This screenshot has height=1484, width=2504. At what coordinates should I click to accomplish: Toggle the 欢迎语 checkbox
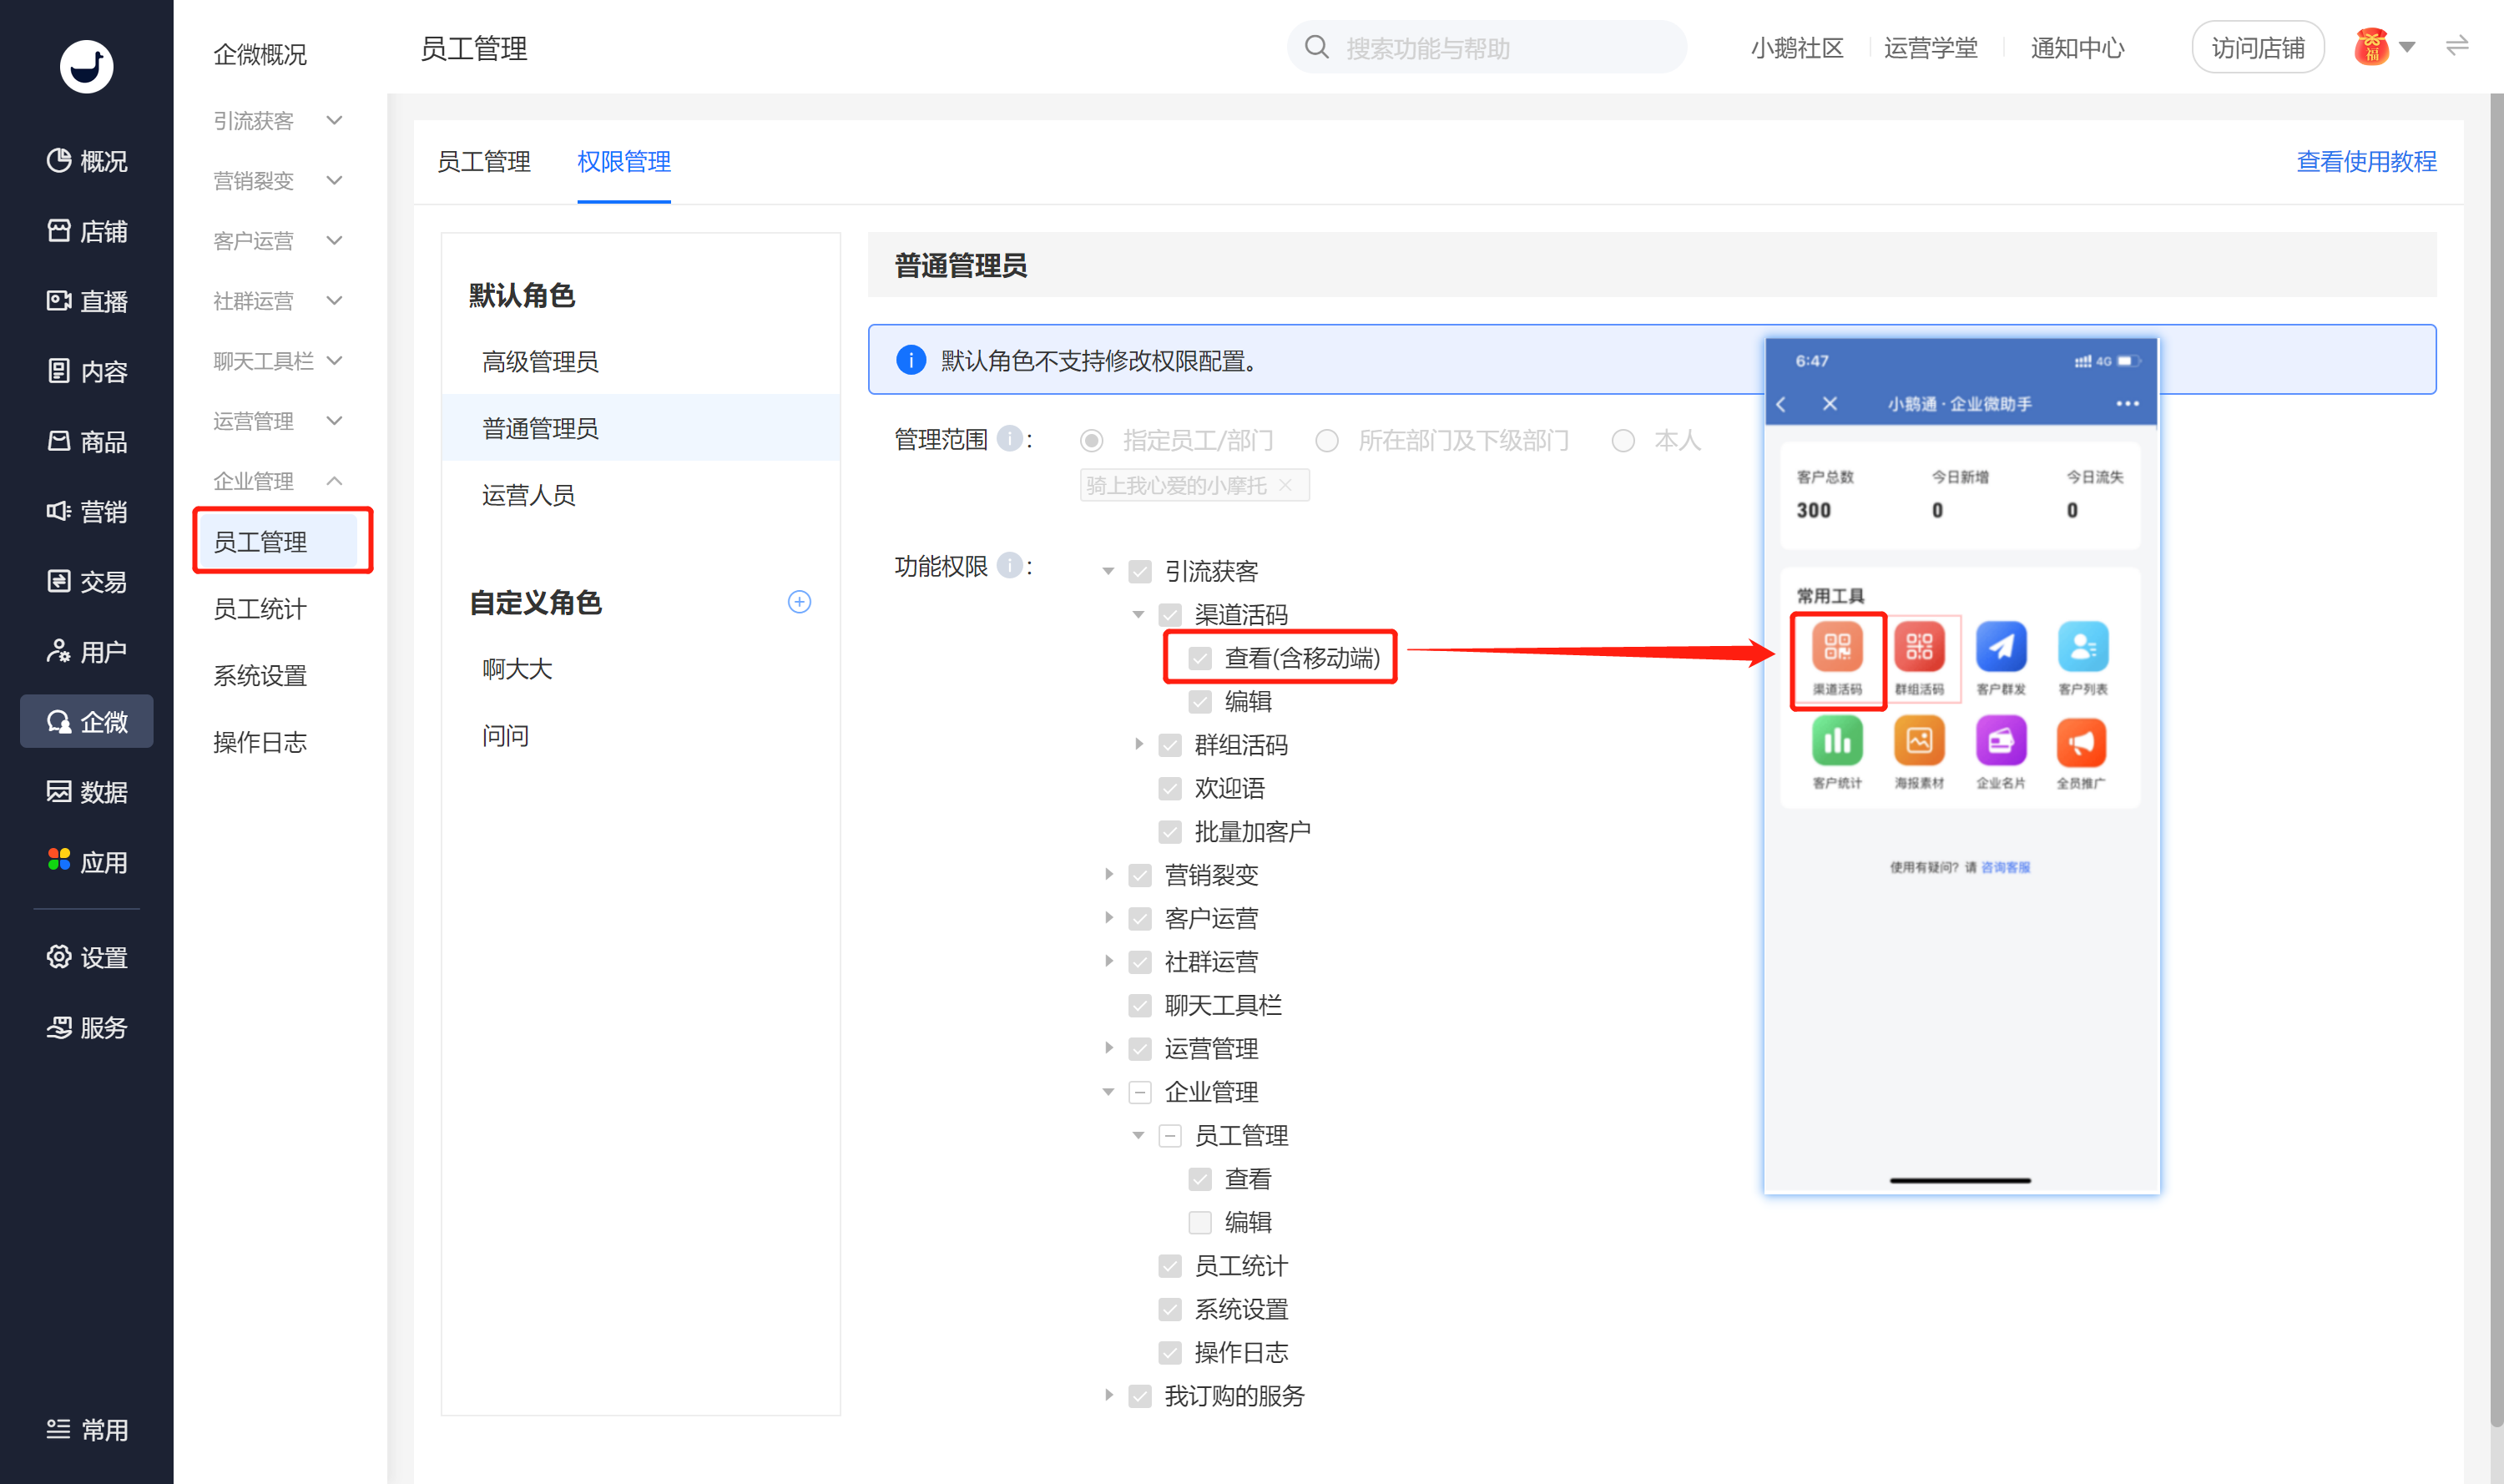(1170, 788)
